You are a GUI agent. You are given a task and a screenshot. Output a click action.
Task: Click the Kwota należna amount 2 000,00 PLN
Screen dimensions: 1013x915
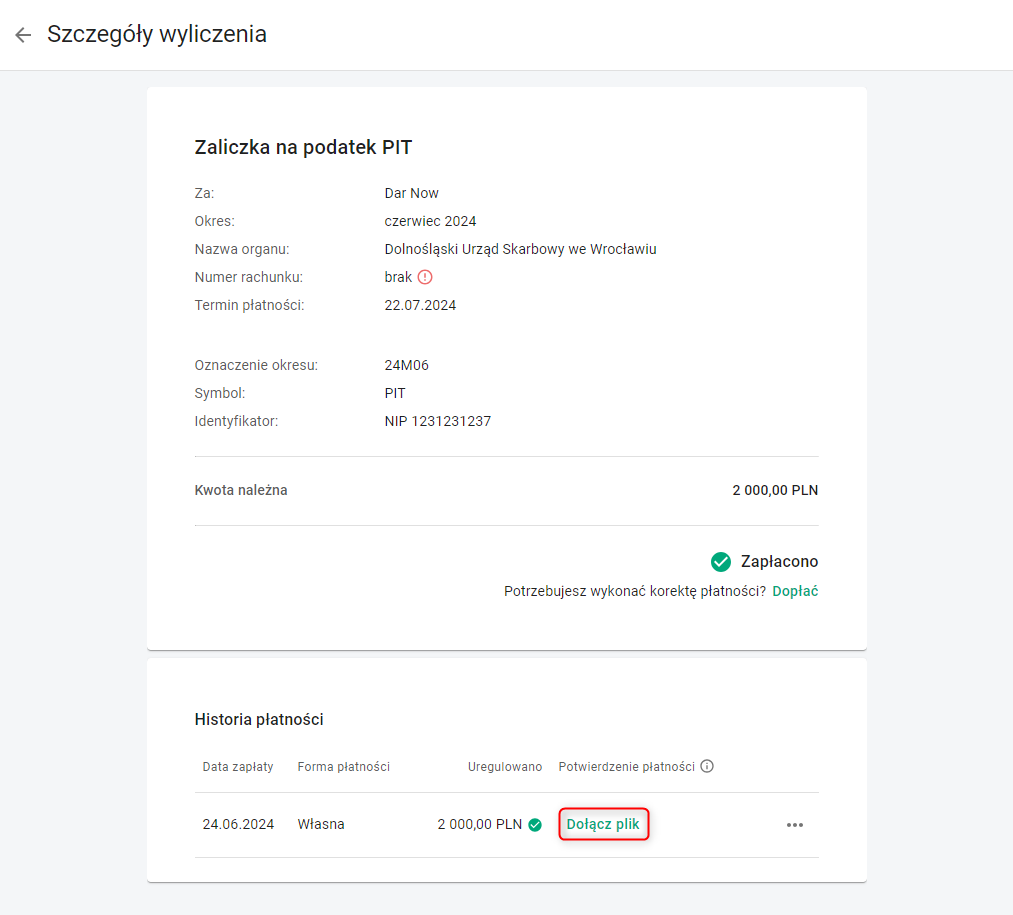click(775, 491)
